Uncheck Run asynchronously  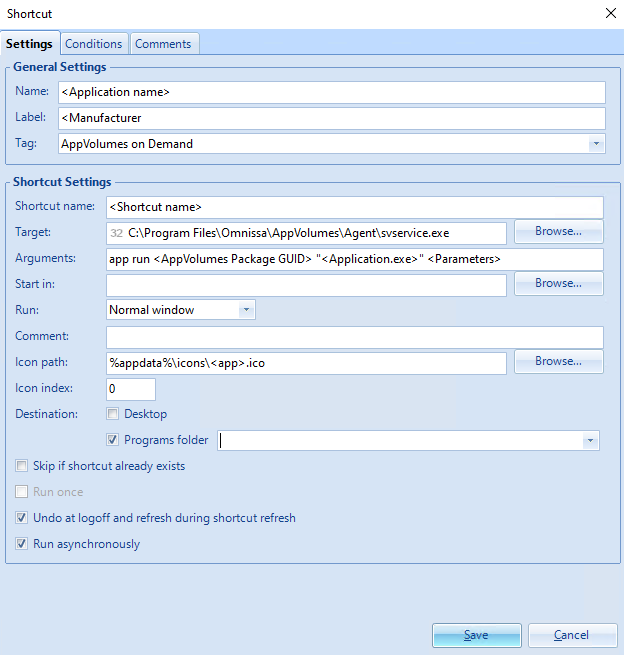pos(22,544)
